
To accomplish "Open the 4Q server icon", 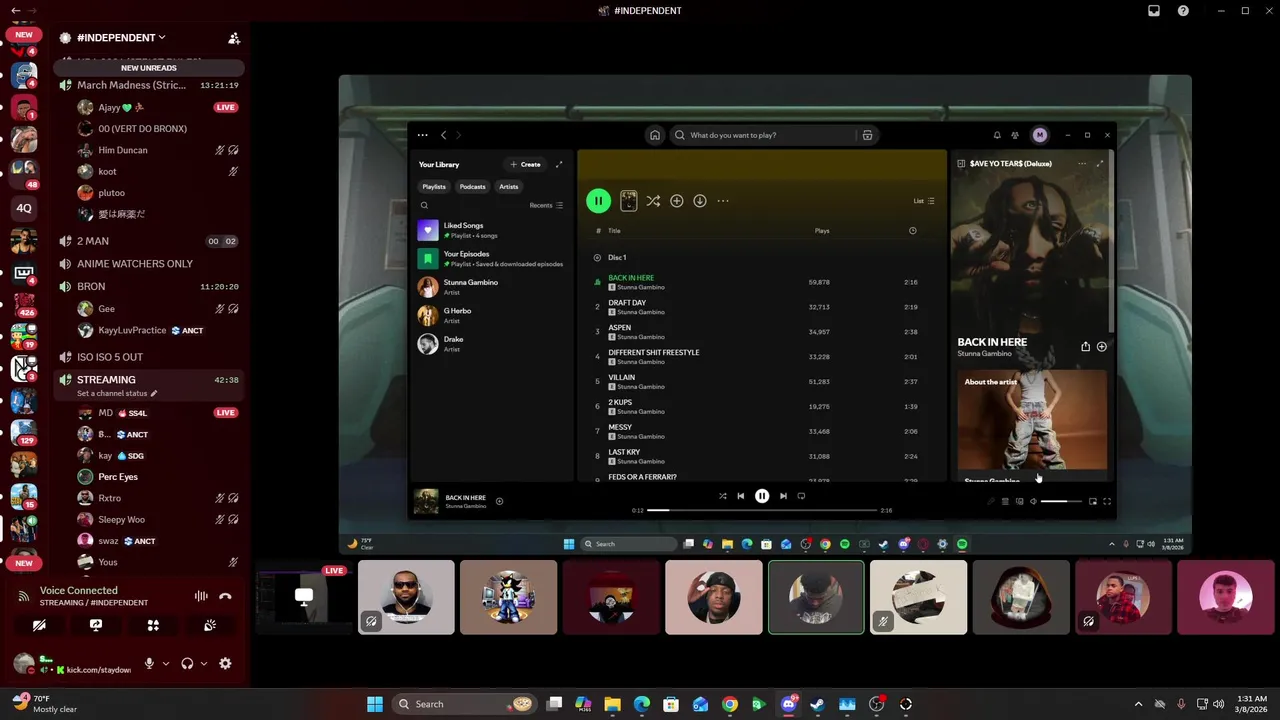I will click(x=24, y=208).
